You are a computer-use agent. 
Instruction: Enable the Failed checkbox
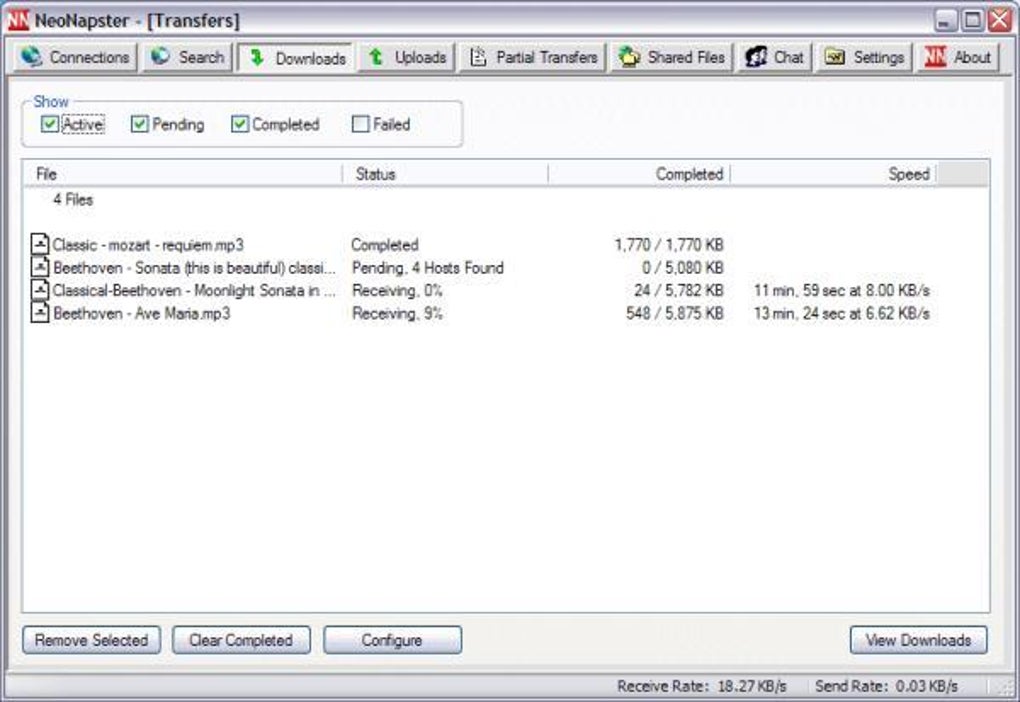(360, 124)
